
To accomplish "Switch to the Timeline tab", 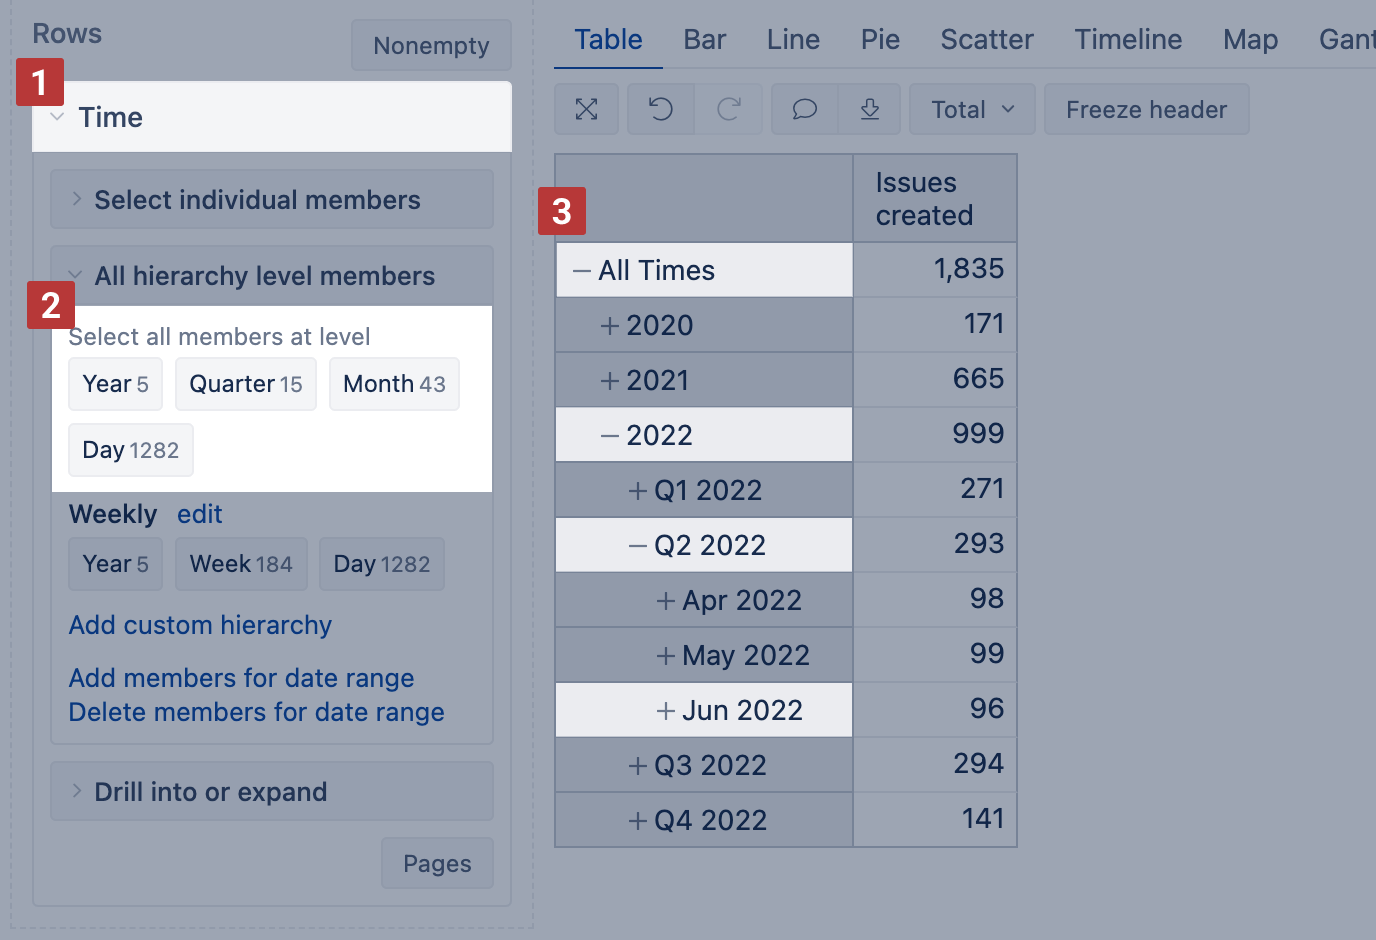I will (x=1128, y=40).
